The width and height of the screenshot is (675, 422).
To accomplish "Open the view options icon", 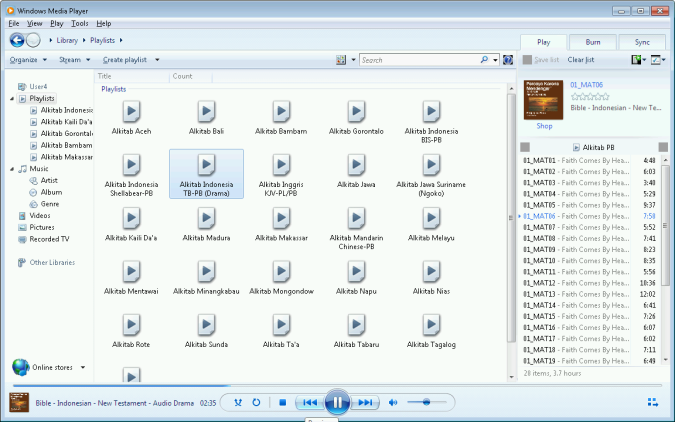I will point(341,60).
